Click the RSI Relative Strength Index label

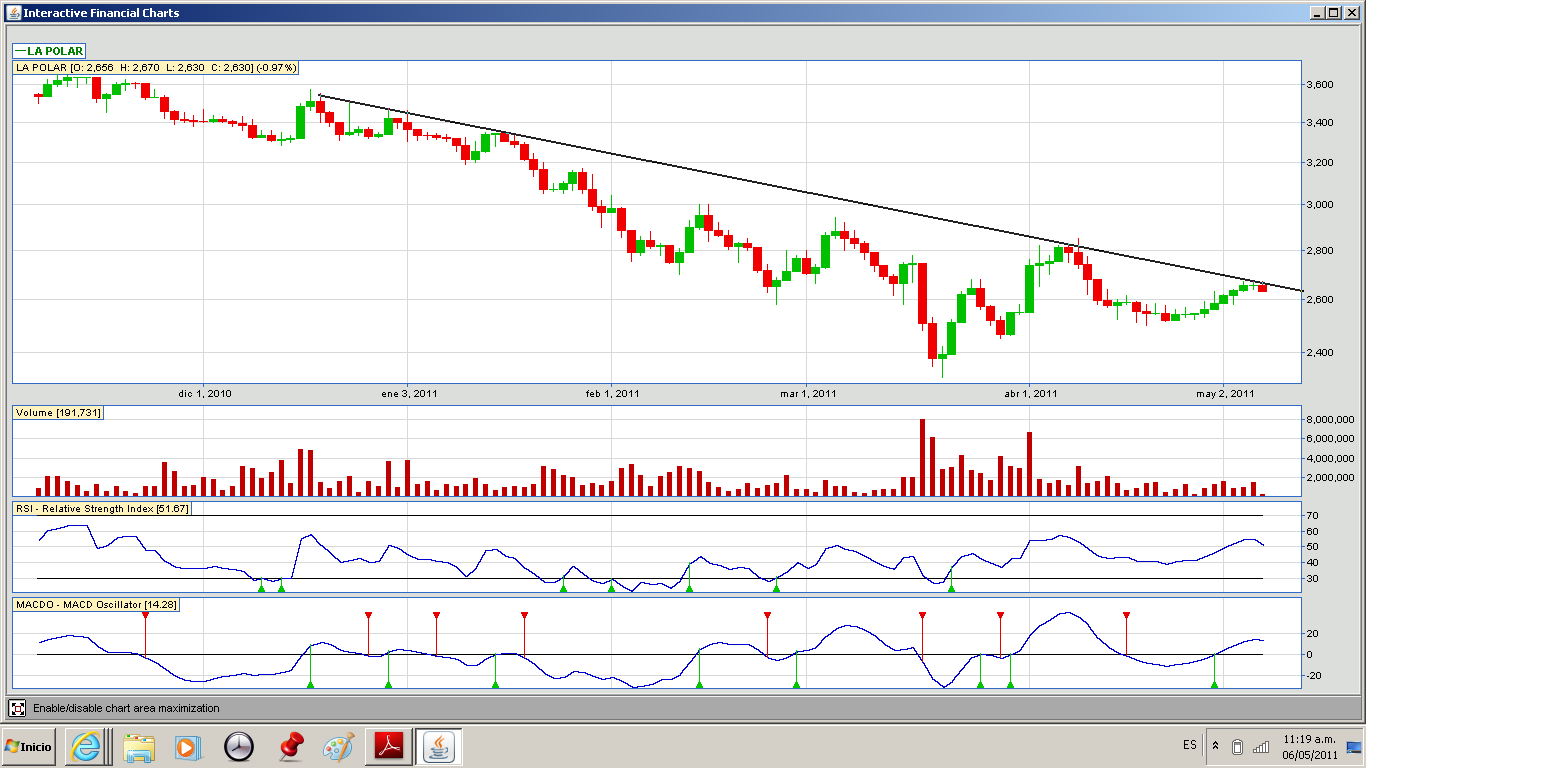pos(101,509)
